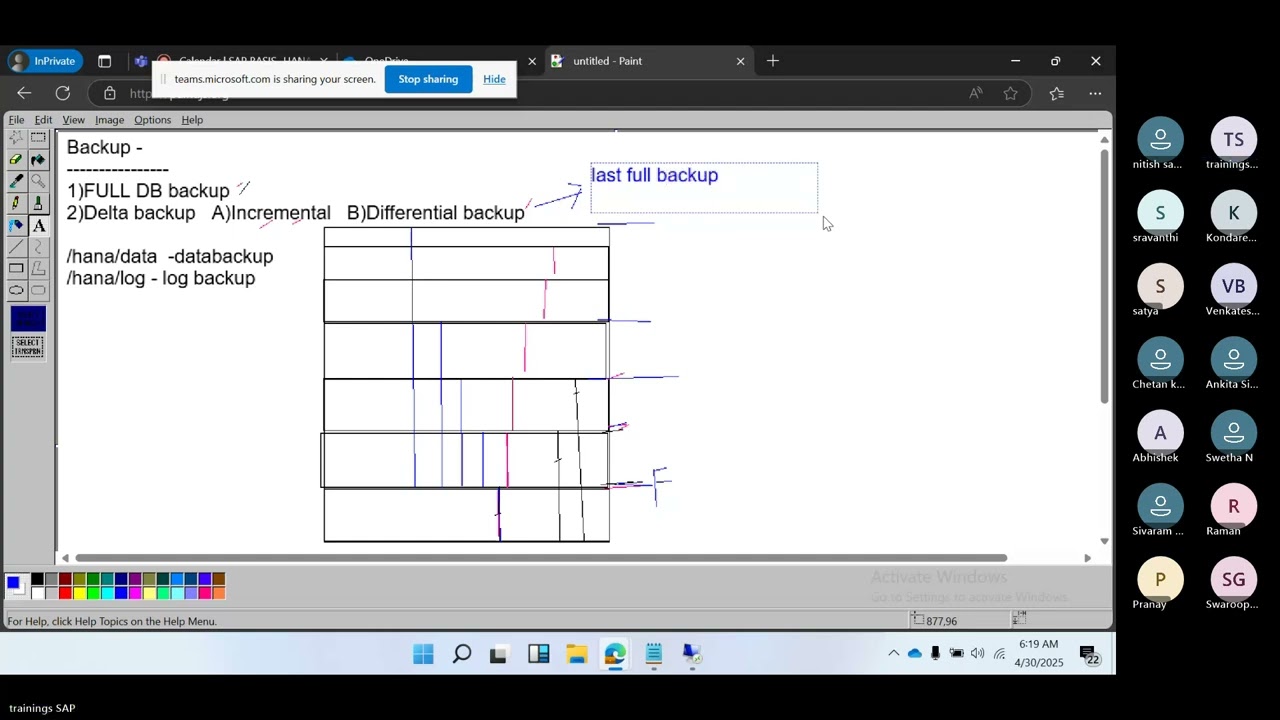Show hidden system tray icons

pyautogui.click(x=893, y=654)
